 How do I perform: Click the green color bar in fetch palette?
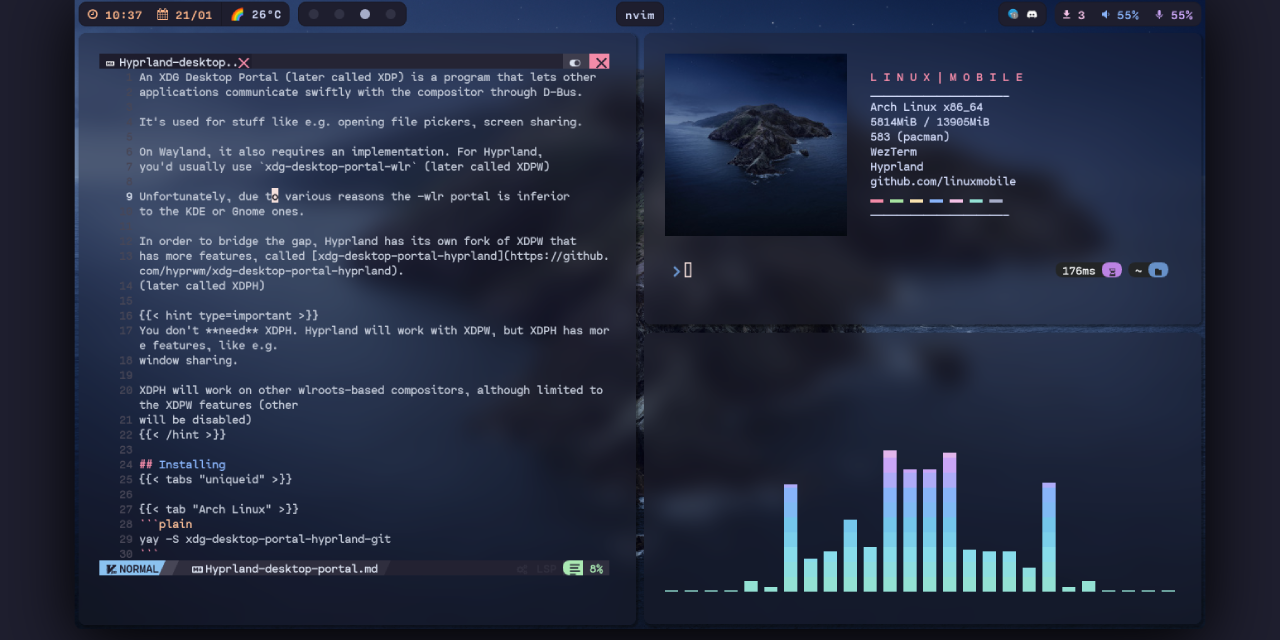pyautogui.click(x=897, y=201)
